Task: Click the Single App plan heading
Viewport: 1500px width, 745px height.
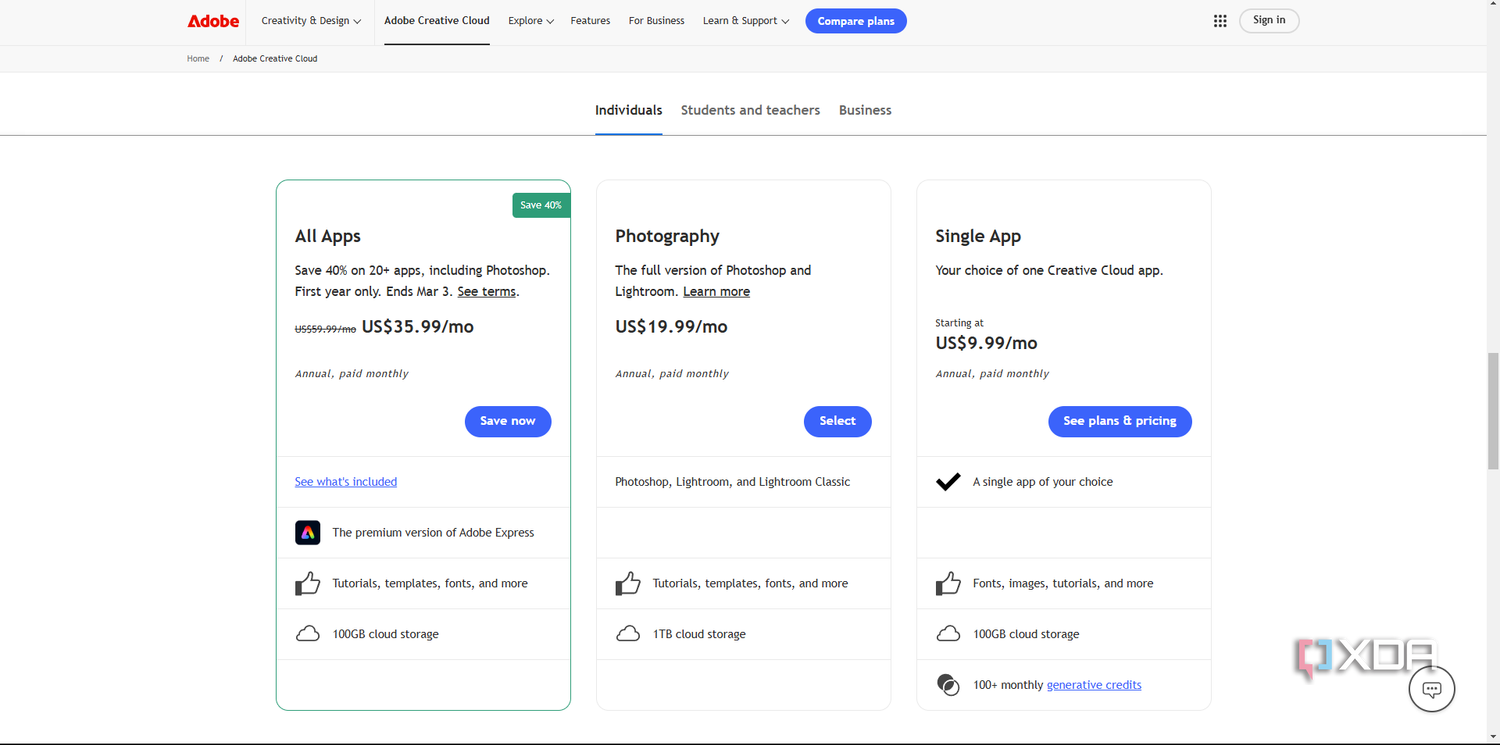Action: 978,237
